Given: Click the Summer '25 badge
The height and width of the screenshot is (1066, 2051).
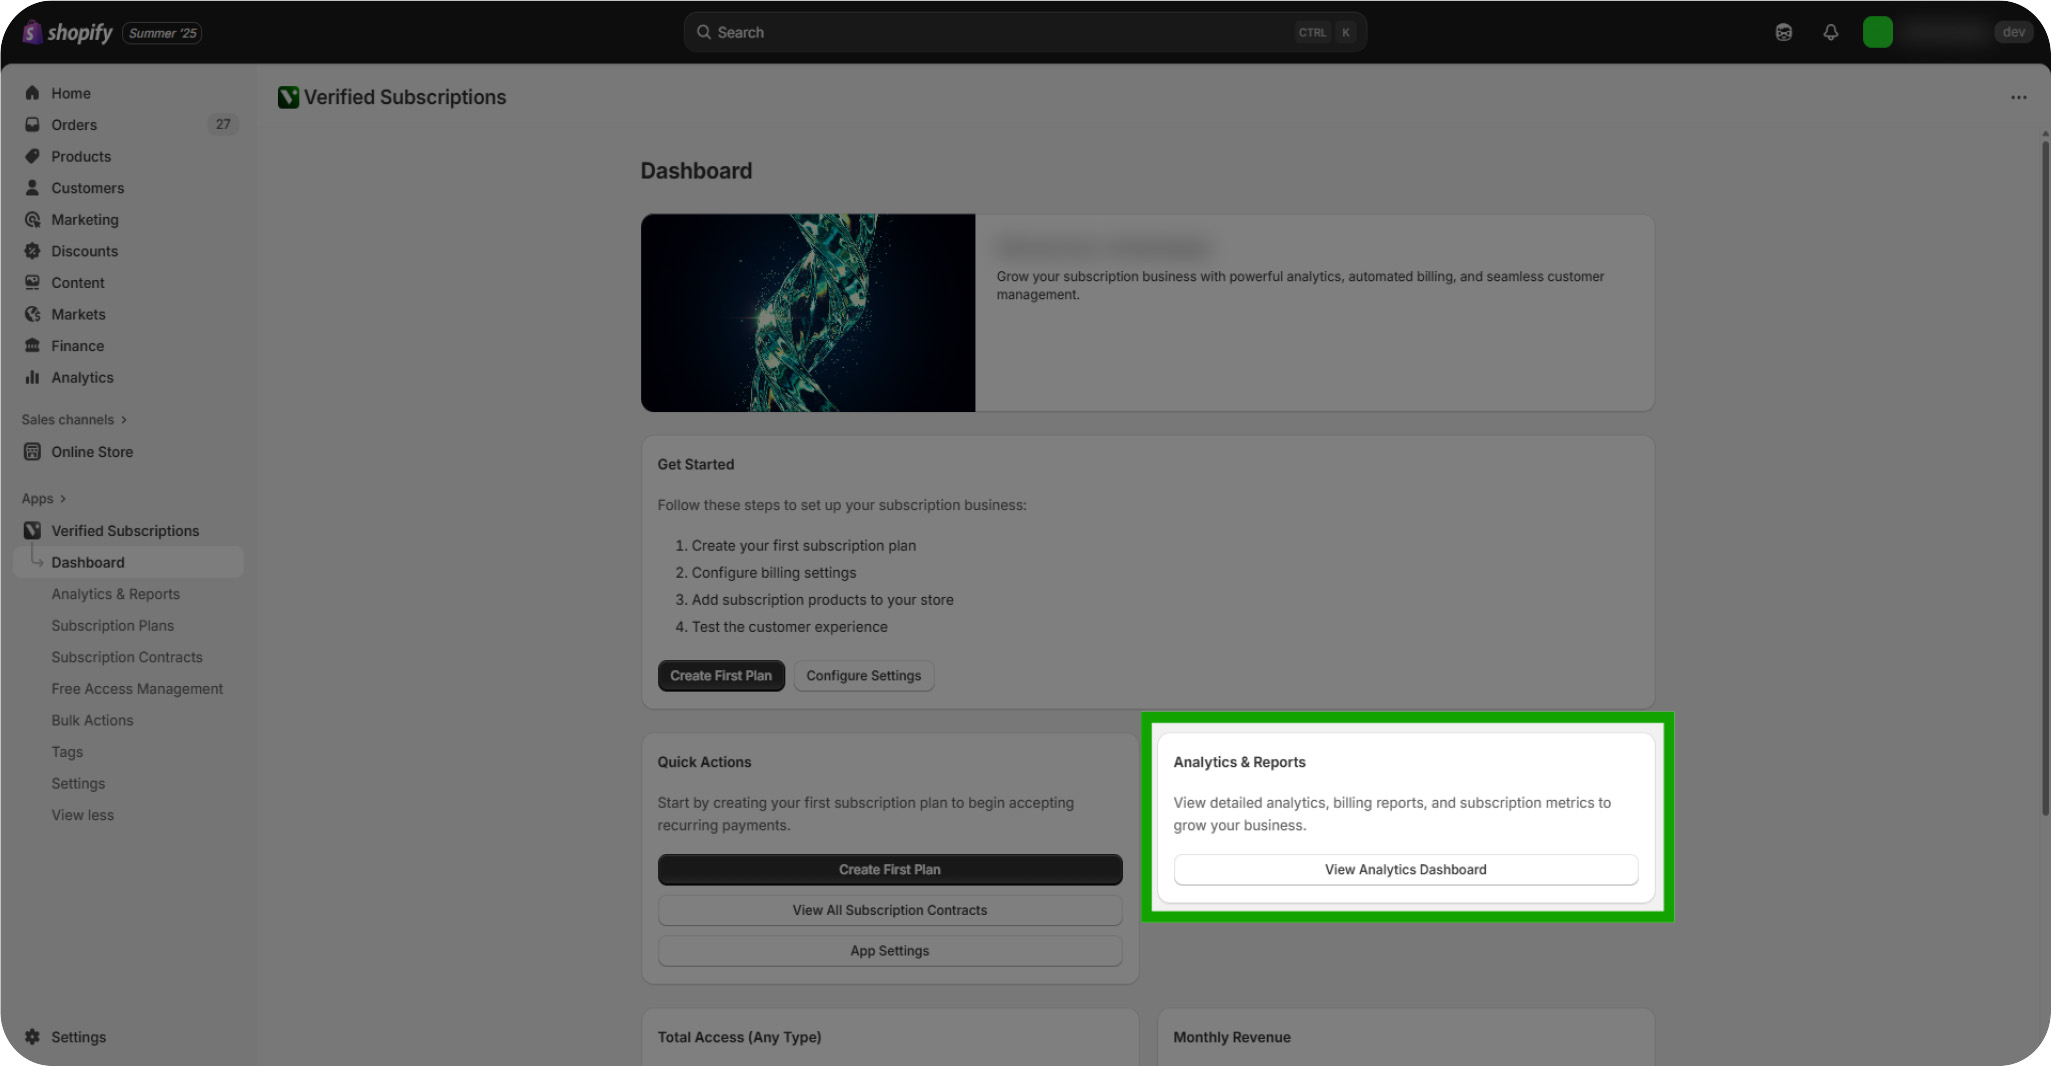Looking at the screenshot, I should click(162, 33).
